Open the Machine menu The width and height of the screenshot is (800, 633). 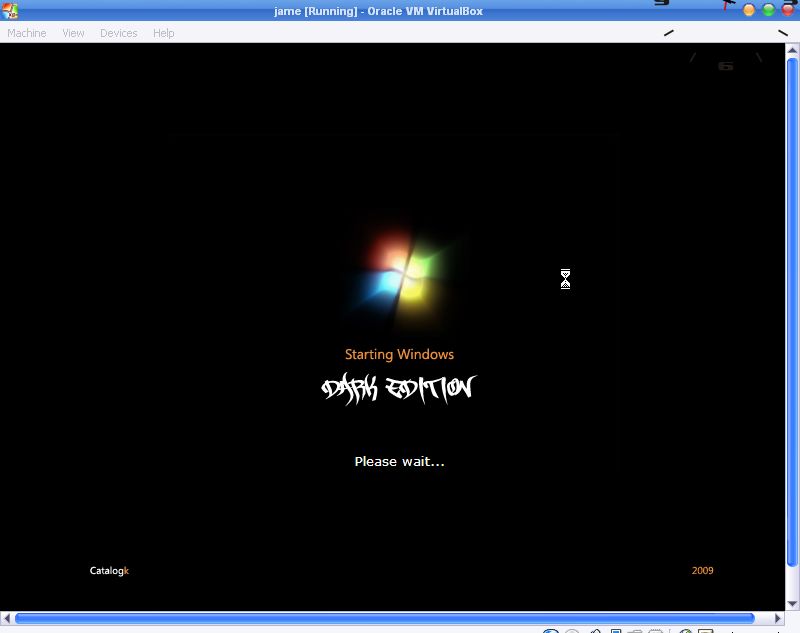[x=27, y=33]
